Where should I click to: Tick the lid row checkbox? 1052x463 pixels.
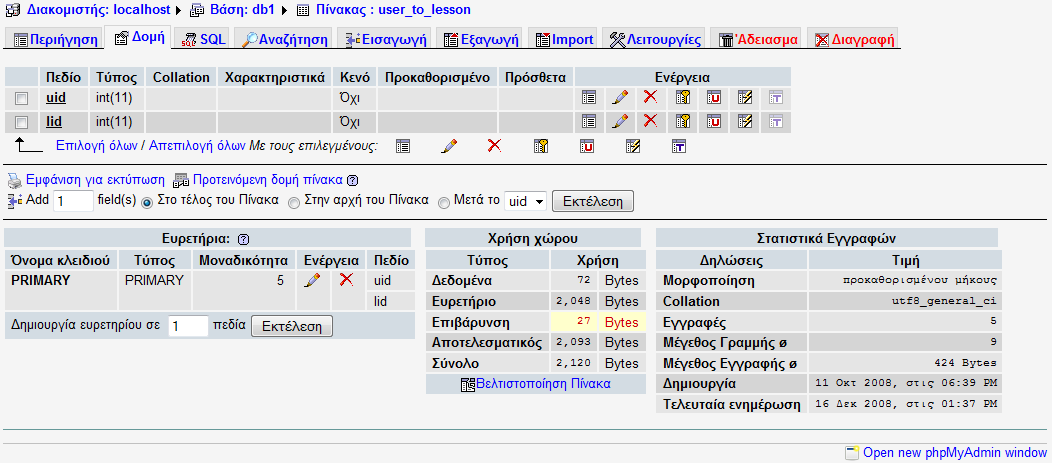[x=21, y=122]
